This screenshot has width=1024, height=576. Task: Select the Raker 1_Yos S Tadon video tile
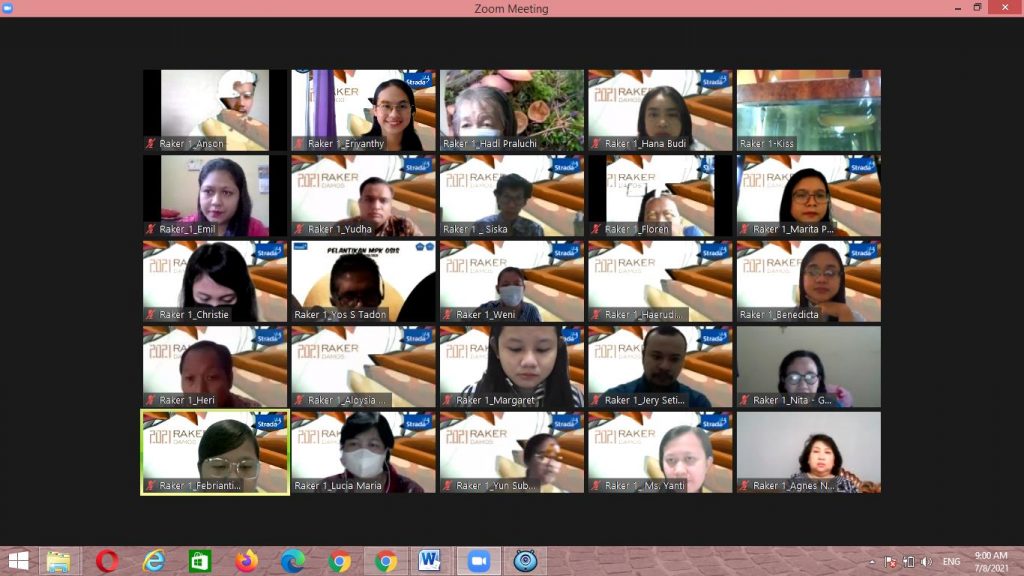[x=363, y=281]
